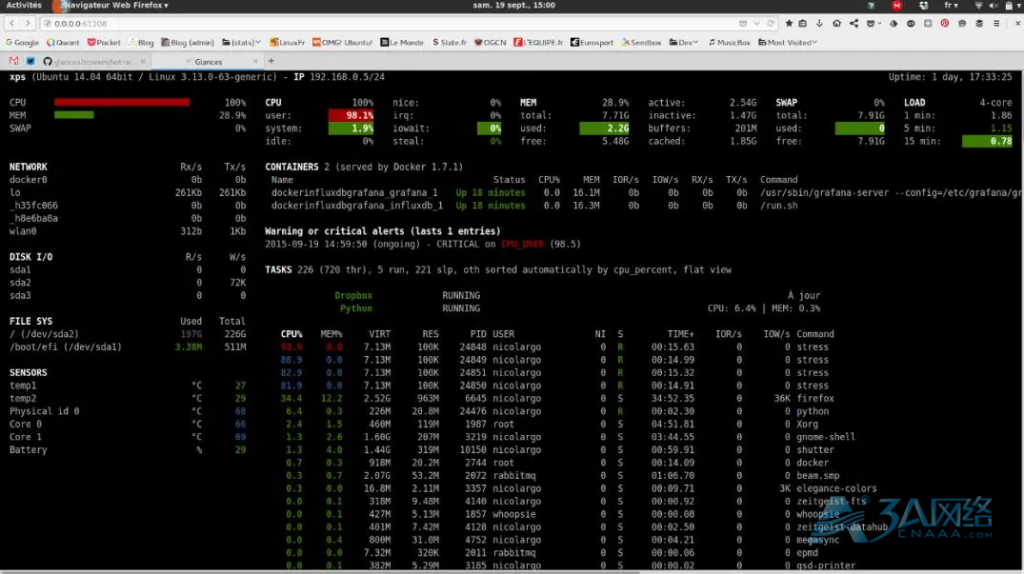This screenshot has width=1024, height=574.
Task: Go to the Home page icon
Action: (837, 24)
